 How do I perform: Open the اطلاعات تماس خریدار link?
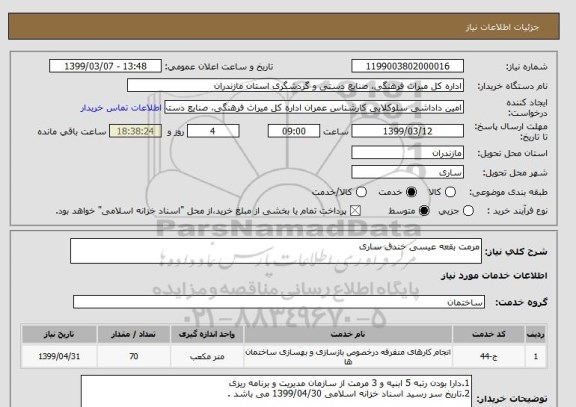point(120,108)
